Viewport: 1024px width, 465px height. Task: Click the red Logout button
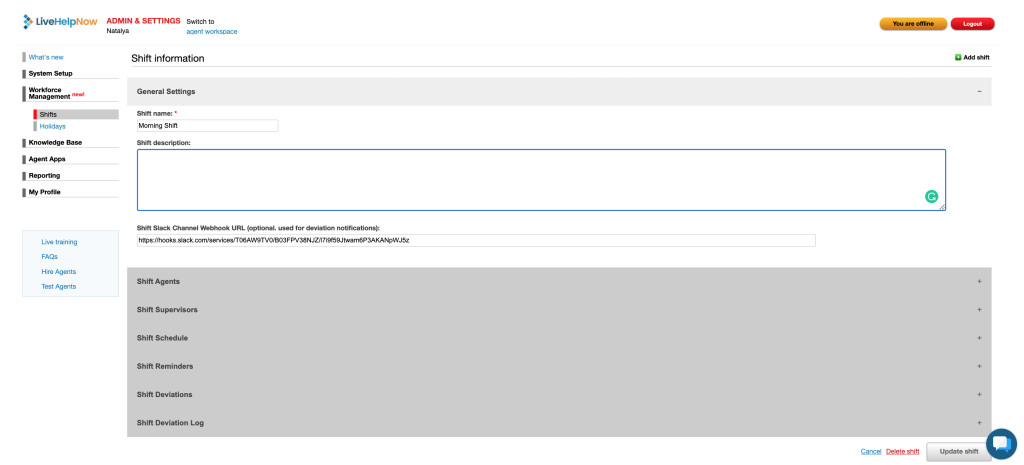[x=972, y=23]
